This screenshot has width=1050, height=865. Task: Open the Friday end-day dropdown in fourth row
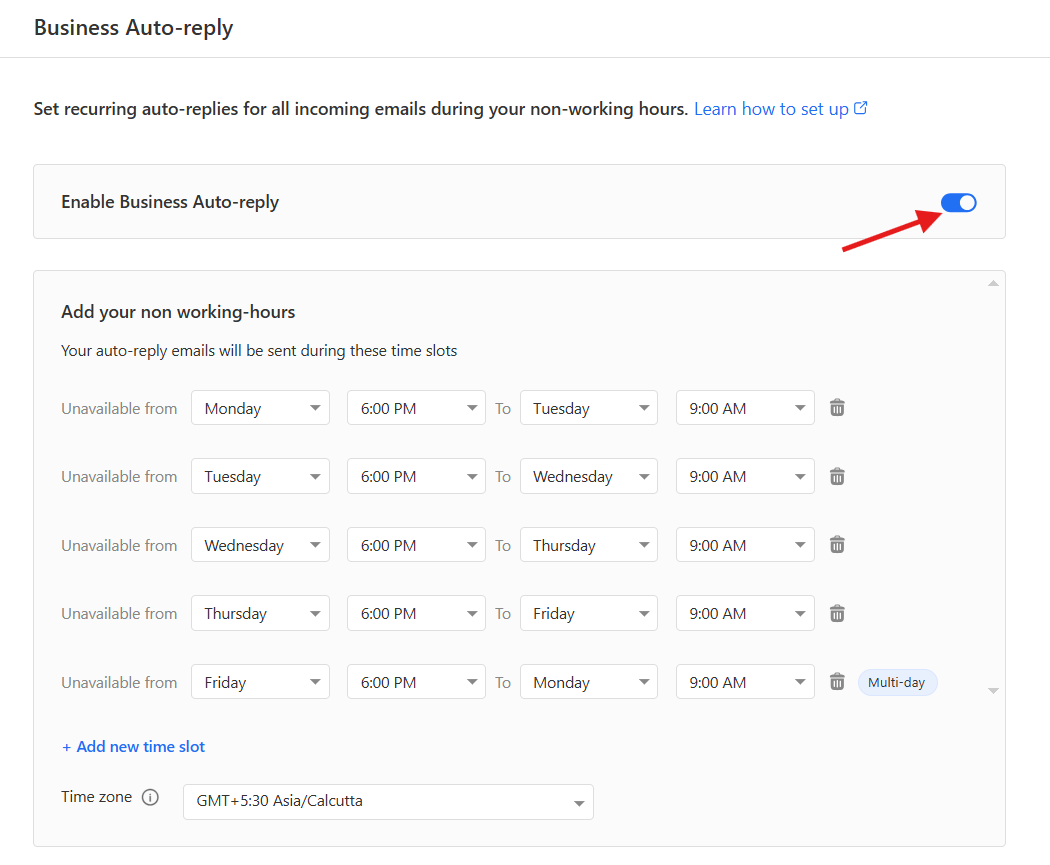tap(589, 613)
